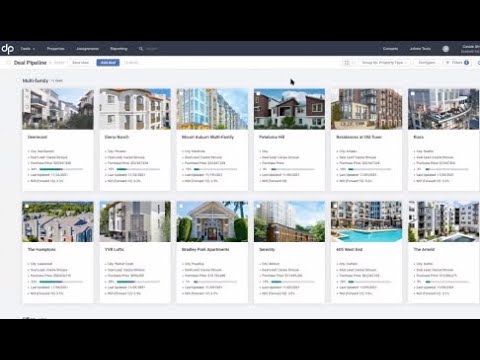Click Bradley Park Apartments Deal Lead line

point(203,270)
